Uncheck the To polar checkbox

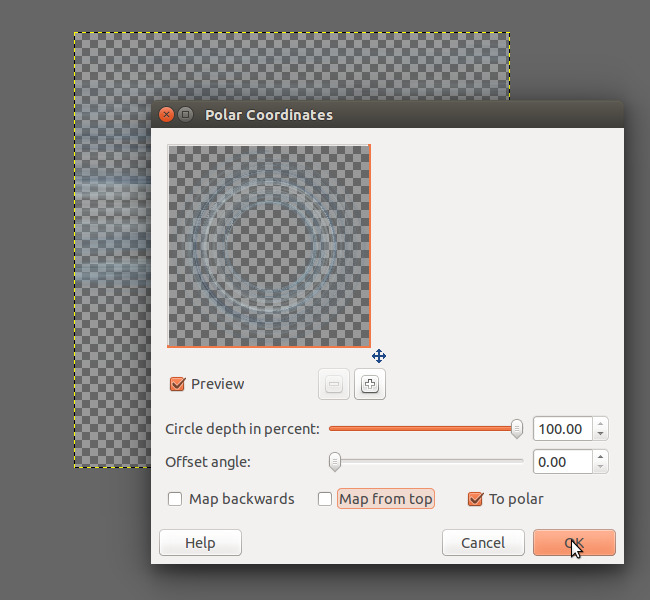pos(475,499)
